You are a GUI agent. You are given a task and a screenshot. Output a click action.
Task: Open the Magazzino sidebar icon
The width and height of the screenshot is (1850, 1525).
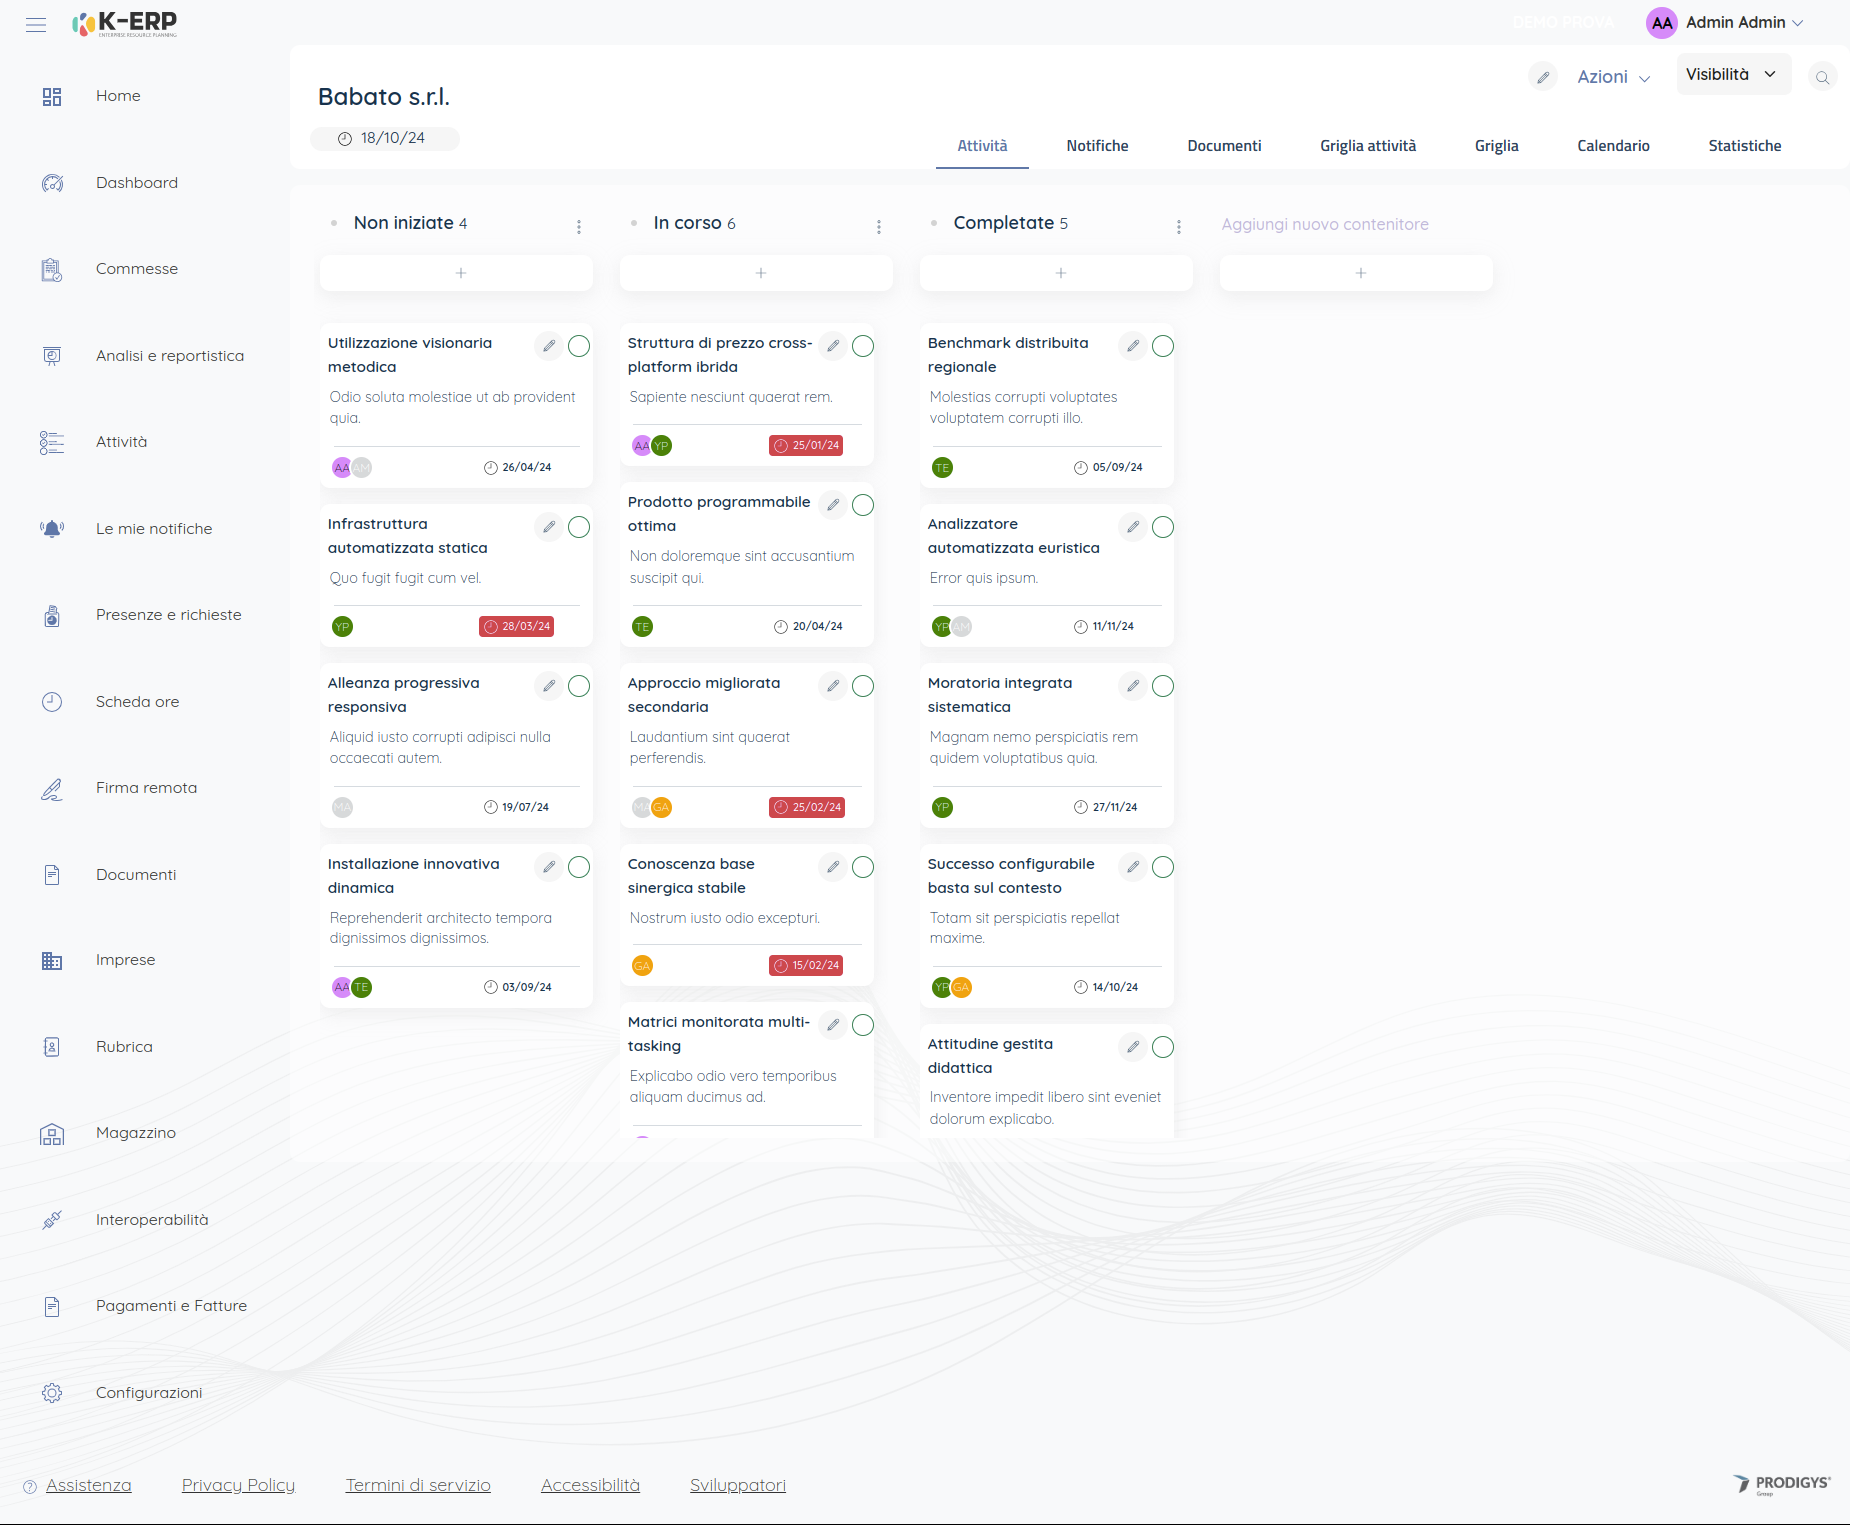pyautogui.click(x=52, y=1134)
